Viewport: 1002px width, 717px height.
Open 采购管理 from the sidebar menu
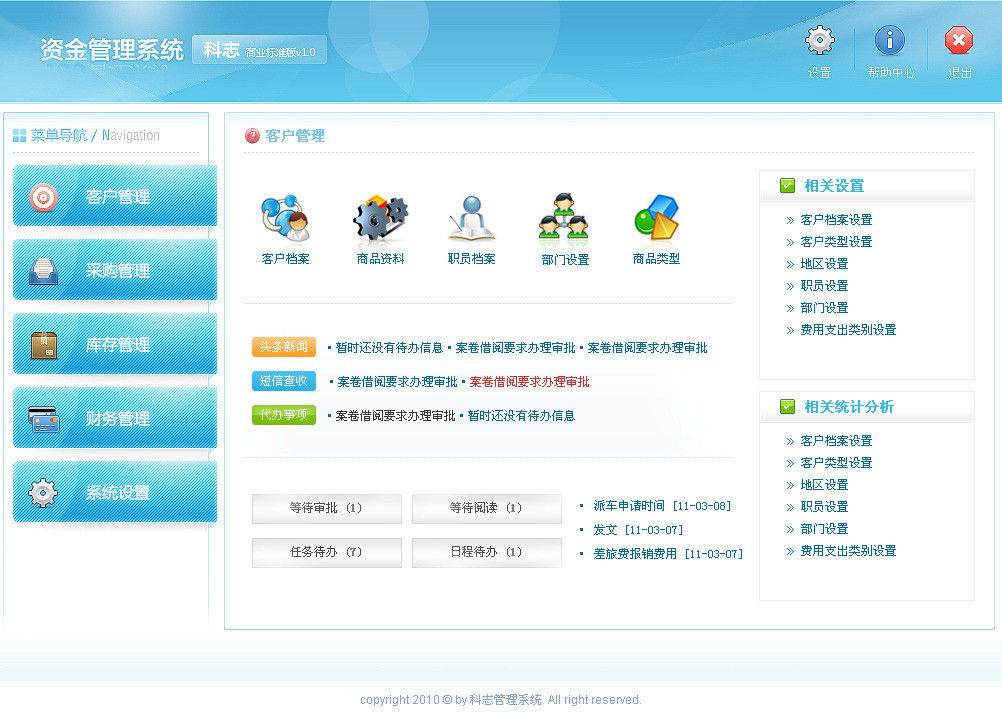coord(115,271)
